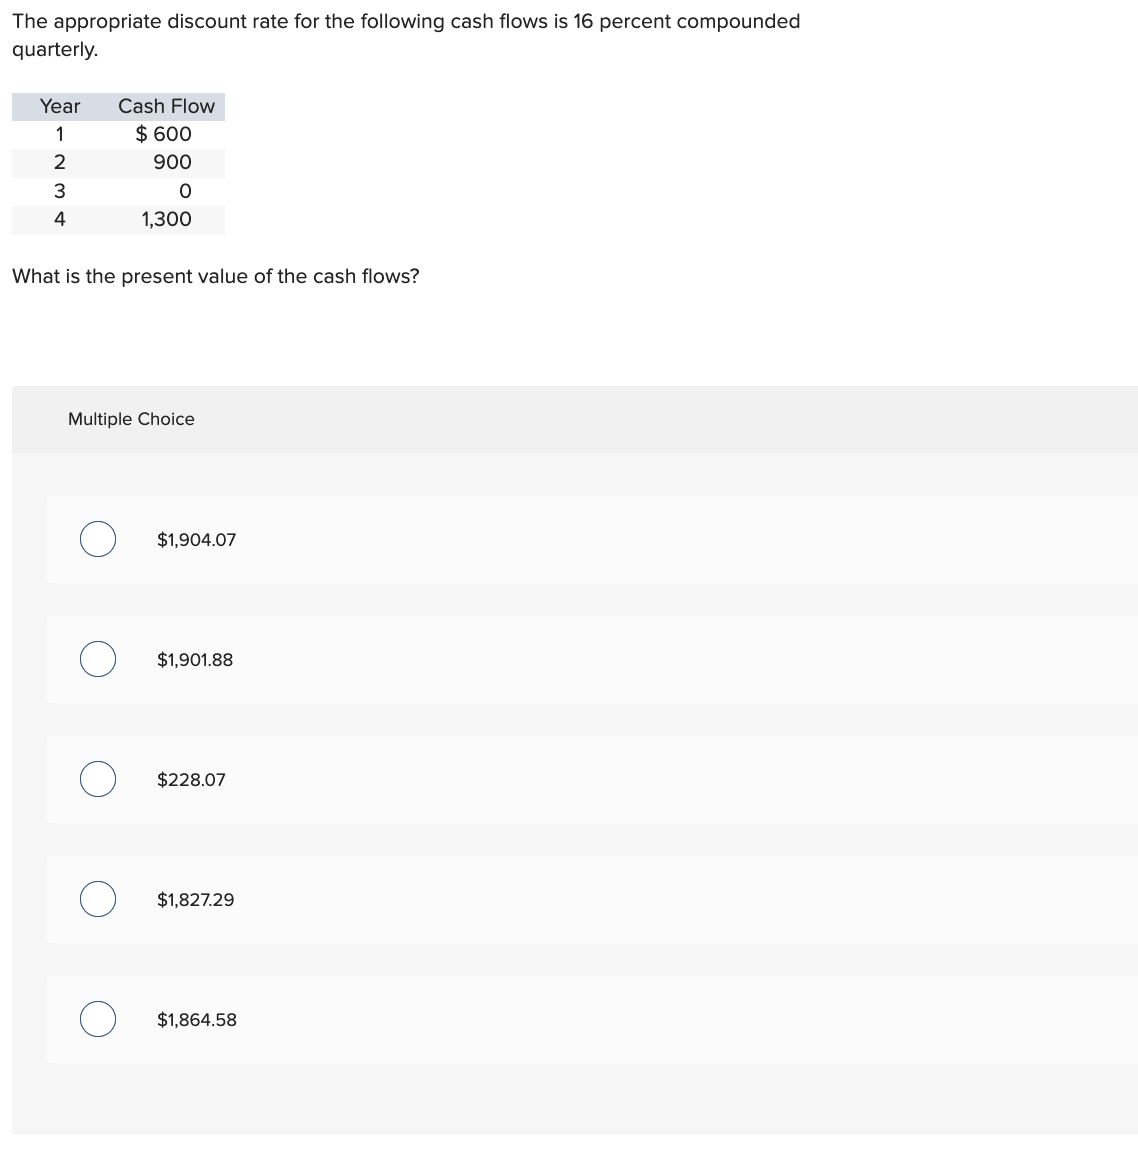Click the $1,864.58 answer label
Viewport: 1138px width, 1168px height.
pyautogui.click(x=197, y=1020)
